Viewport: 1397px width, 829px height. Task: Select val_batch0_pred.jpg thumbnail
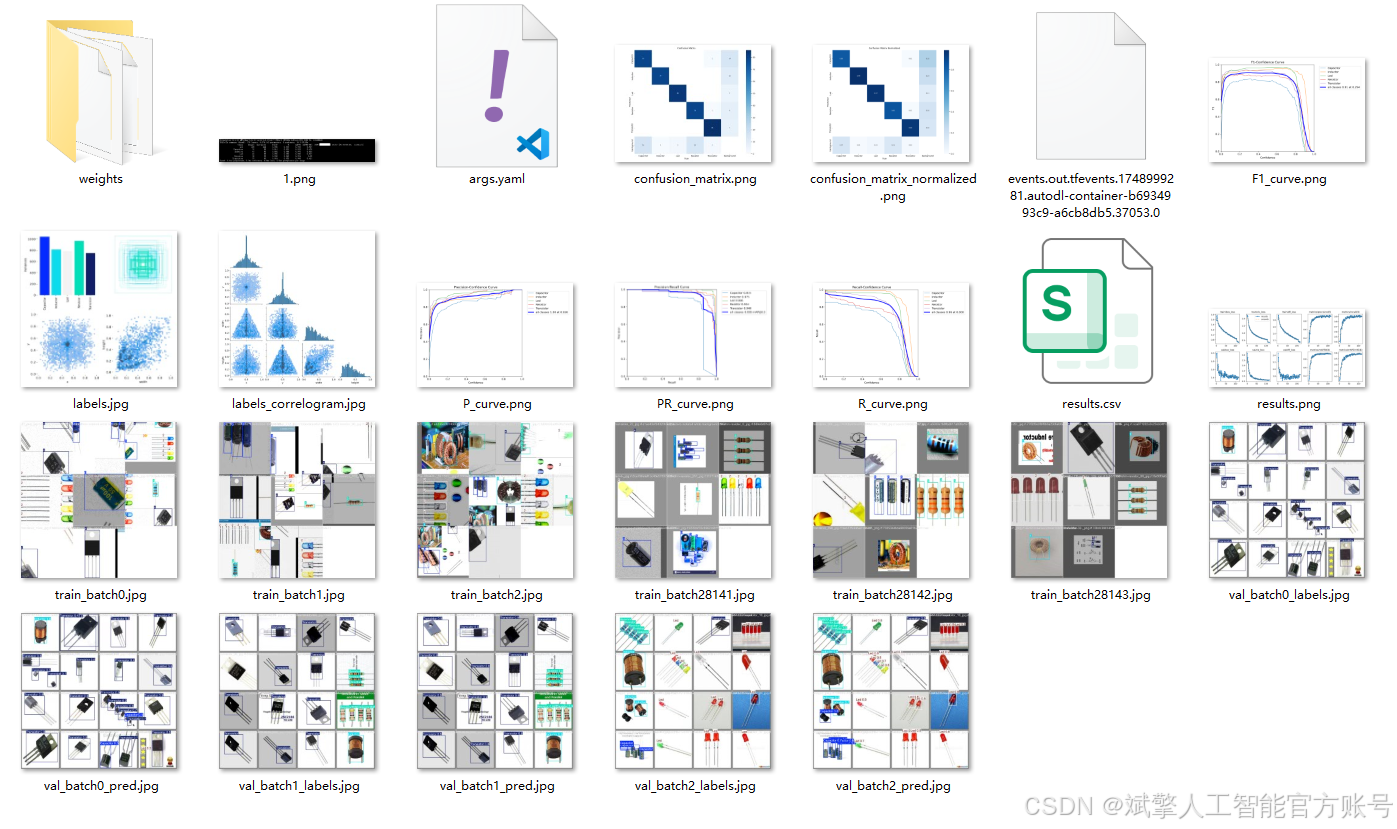pos(100,692)
